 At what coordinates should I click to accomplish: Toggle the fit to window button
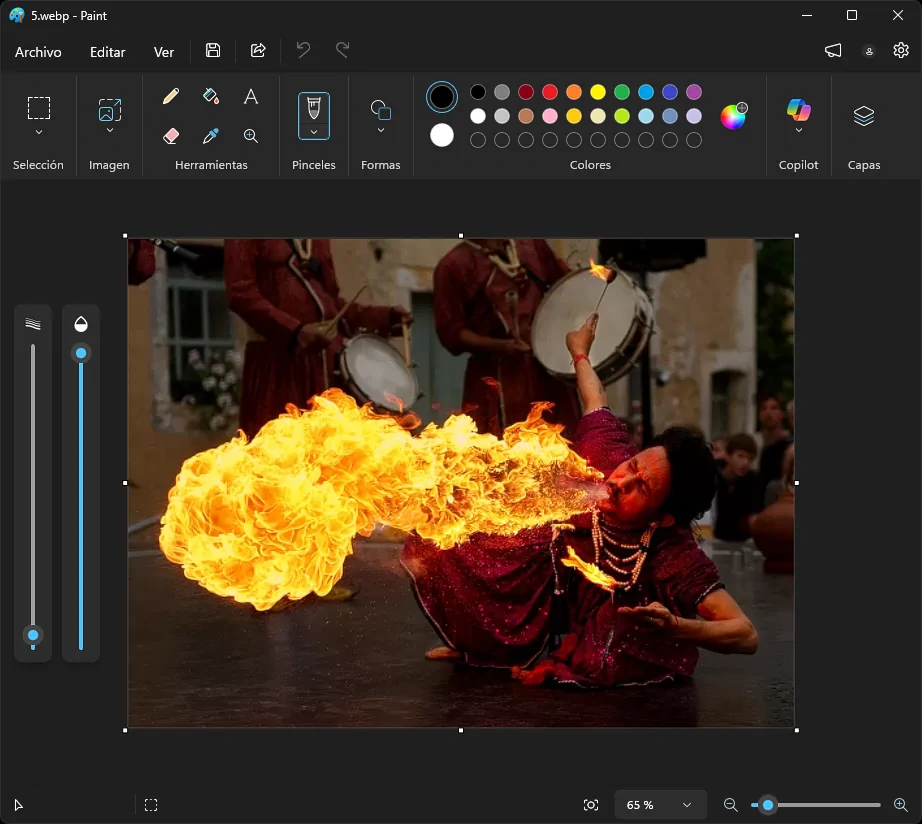point(591,805)
